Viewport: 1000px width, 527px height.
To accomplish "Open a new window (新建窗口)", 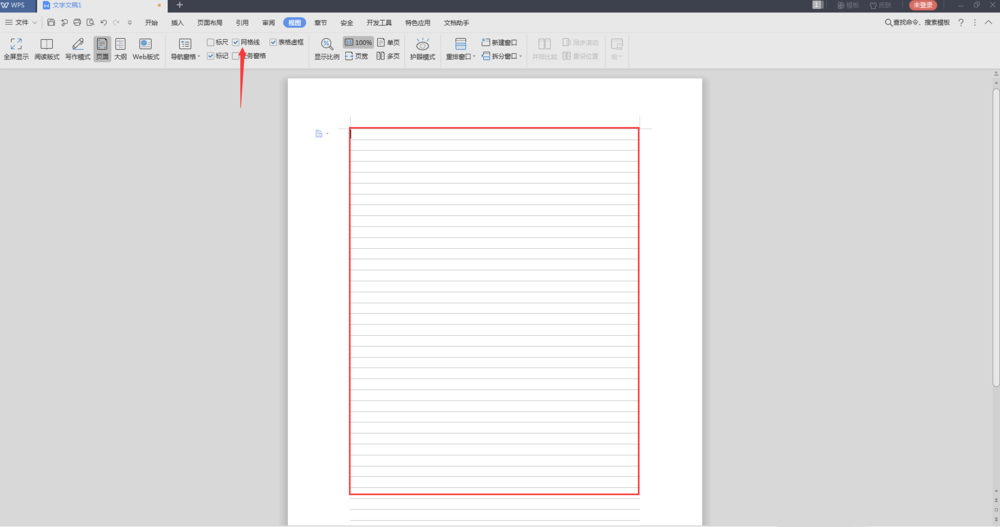I will [499, 42].
